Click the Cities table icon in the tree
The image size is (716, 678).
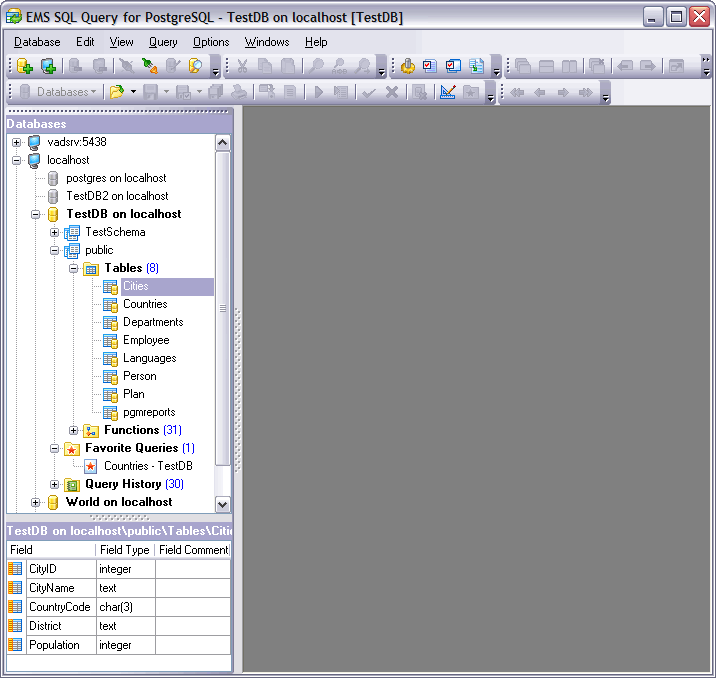click(x=110, y=287)
